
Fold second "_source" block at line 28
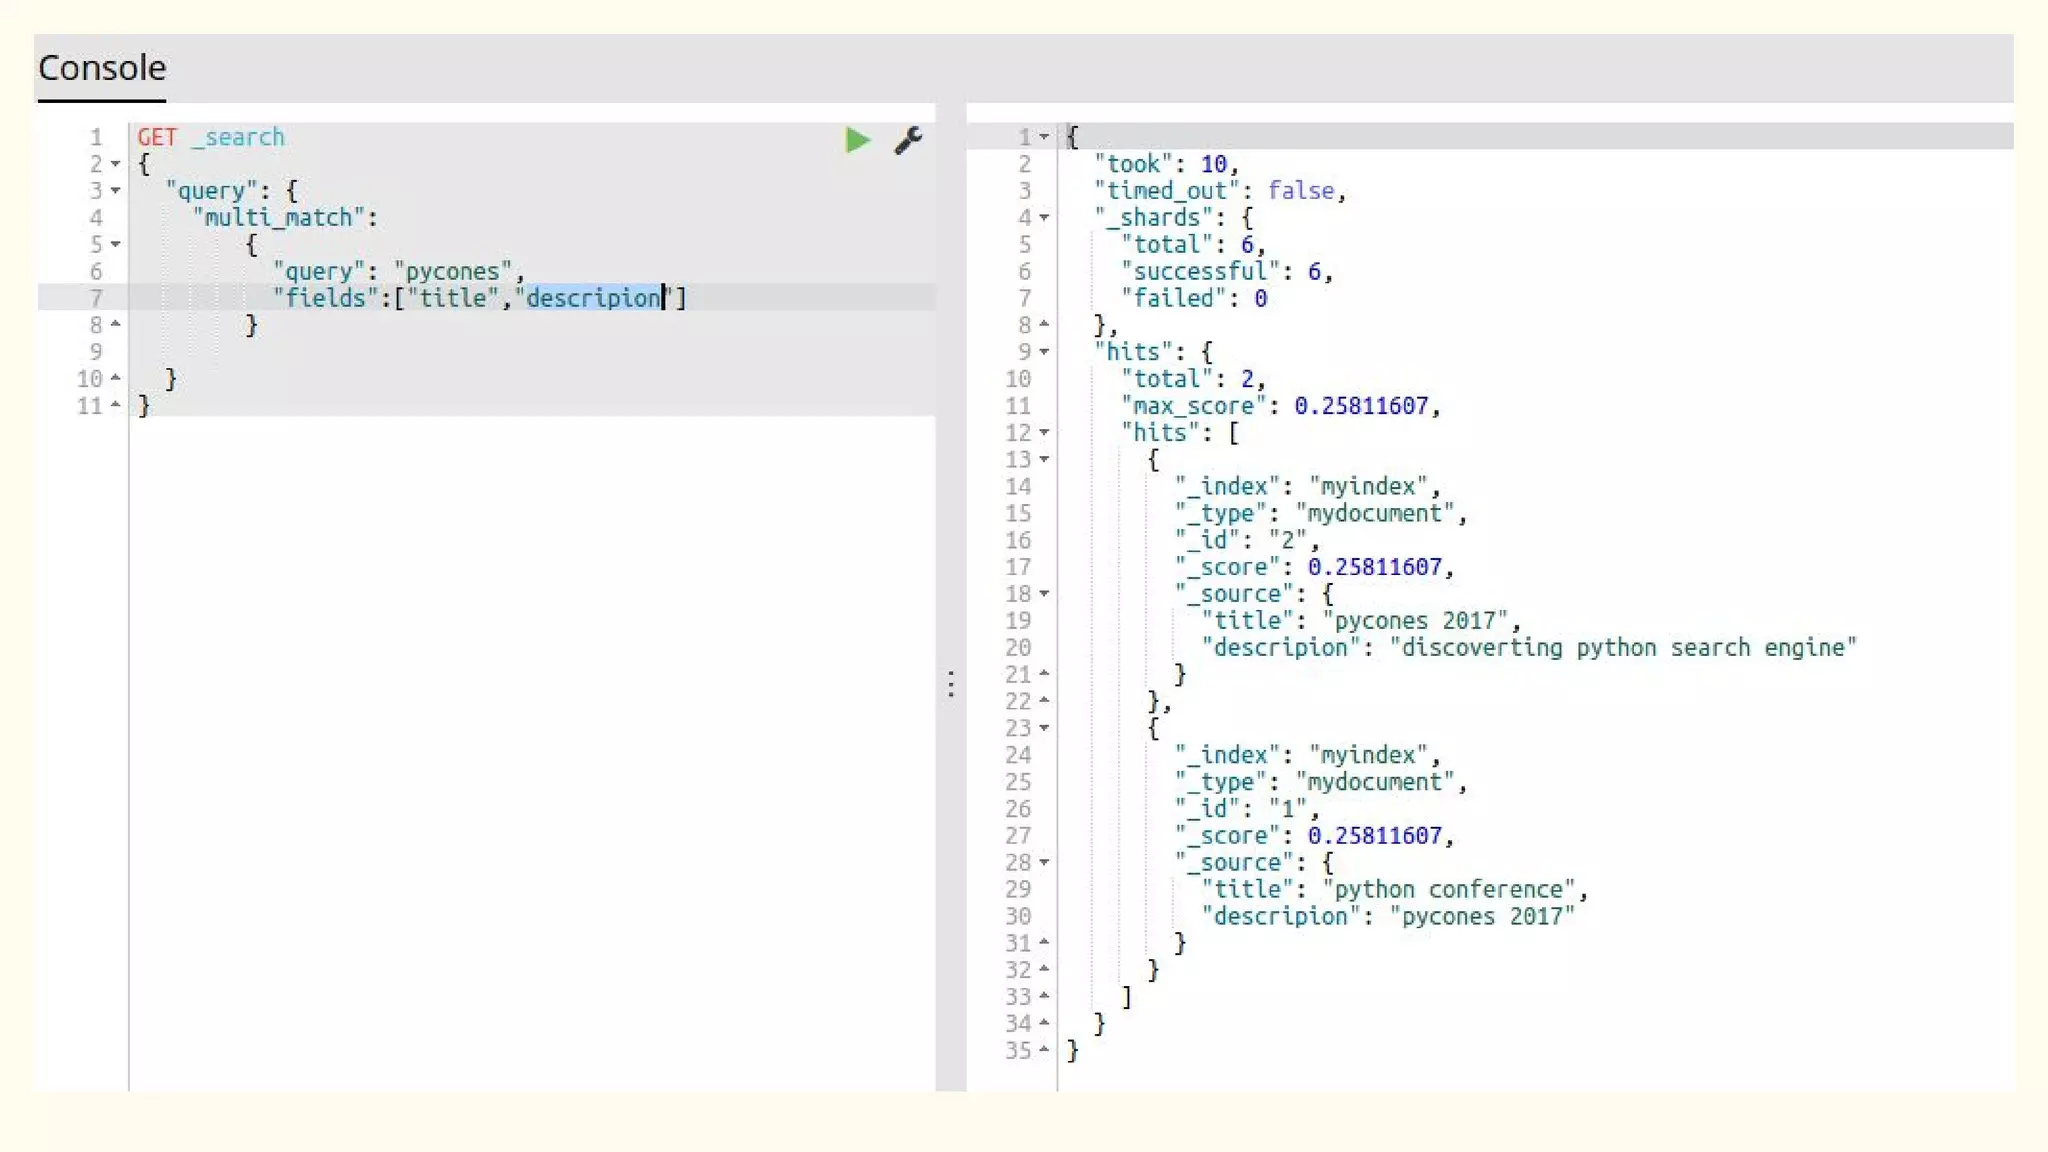pyautogui.click(x=1044, y=862)
